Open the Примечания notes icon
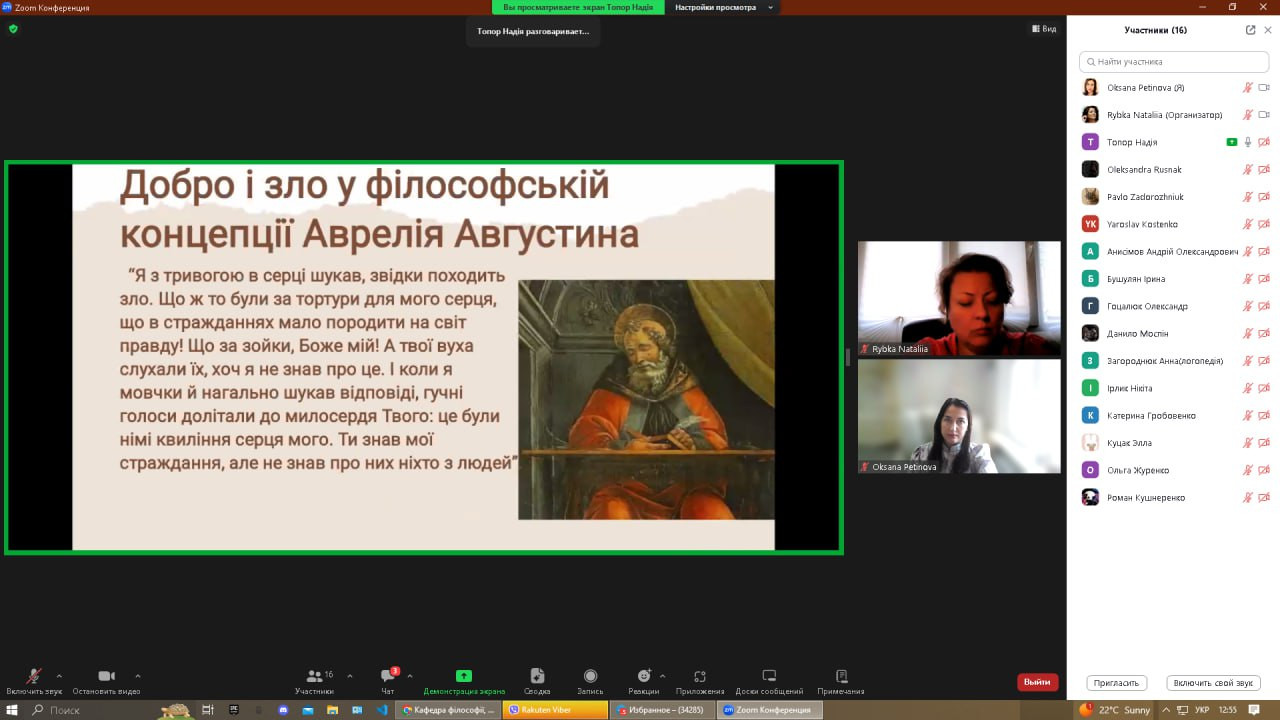The height and width of the screenshot is (720, 1280). pyautogui.click(x=841, y=677)
